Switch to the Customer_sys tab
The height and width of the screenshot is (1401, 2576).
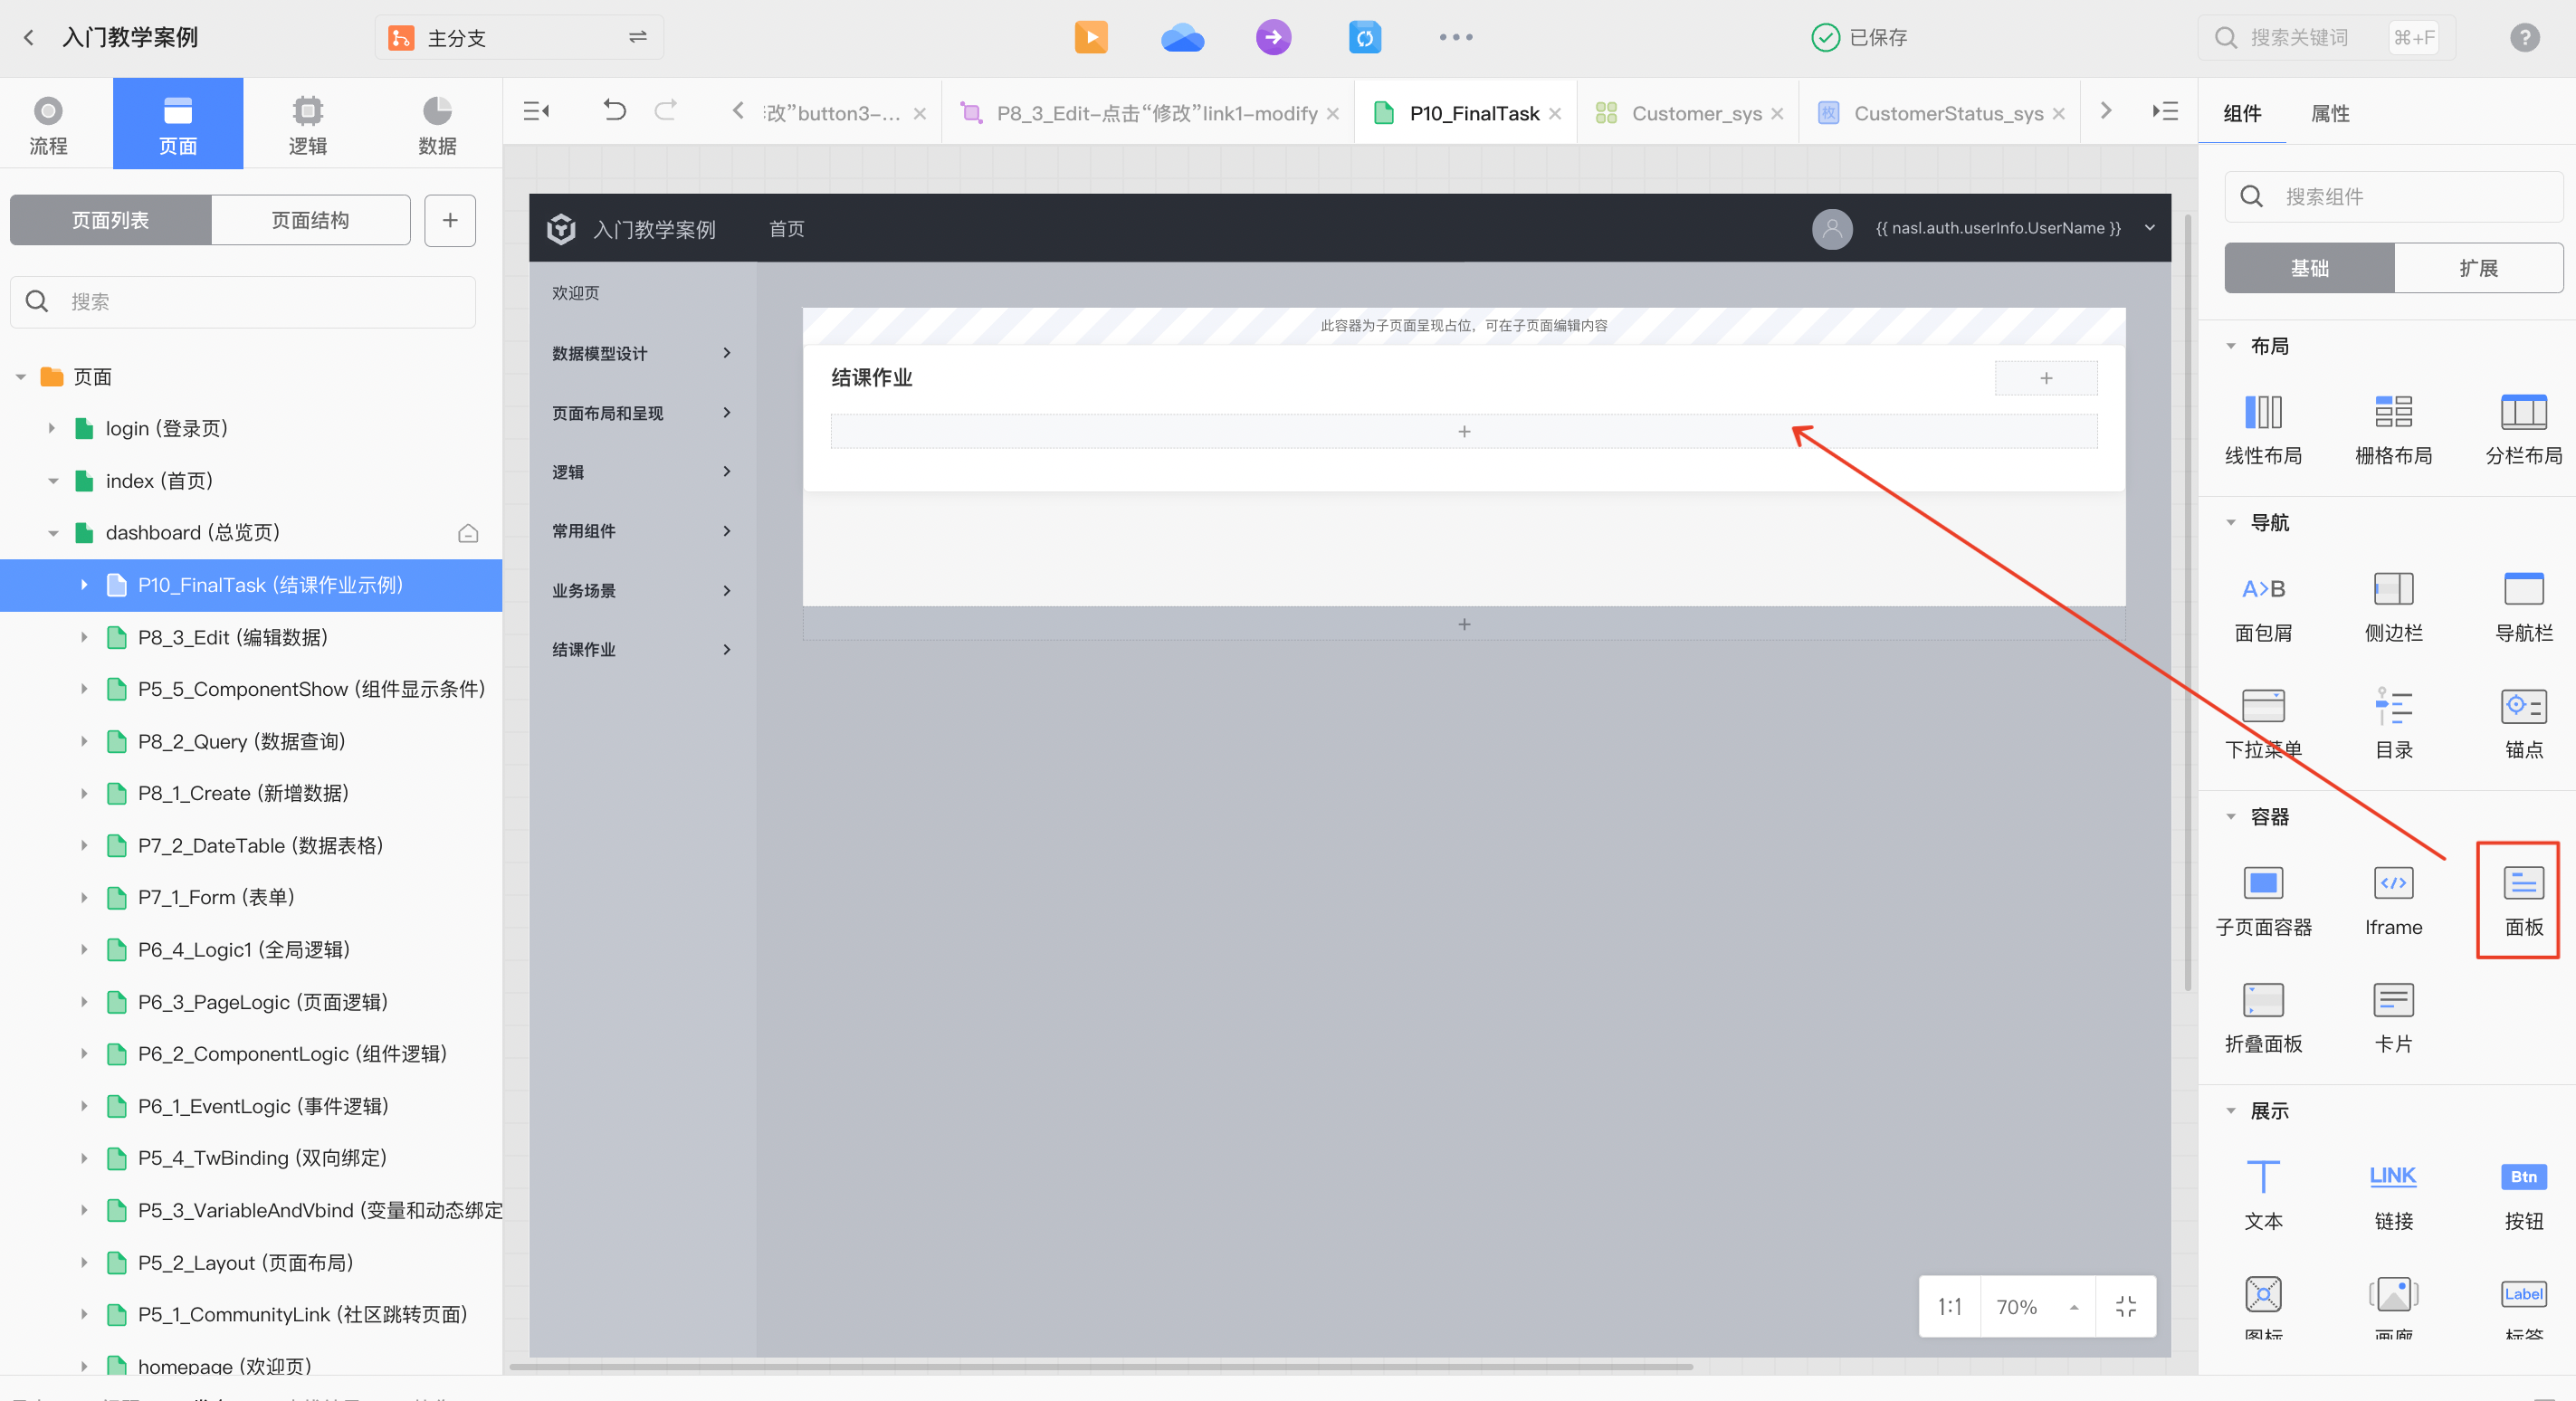tap(1687, 113)
